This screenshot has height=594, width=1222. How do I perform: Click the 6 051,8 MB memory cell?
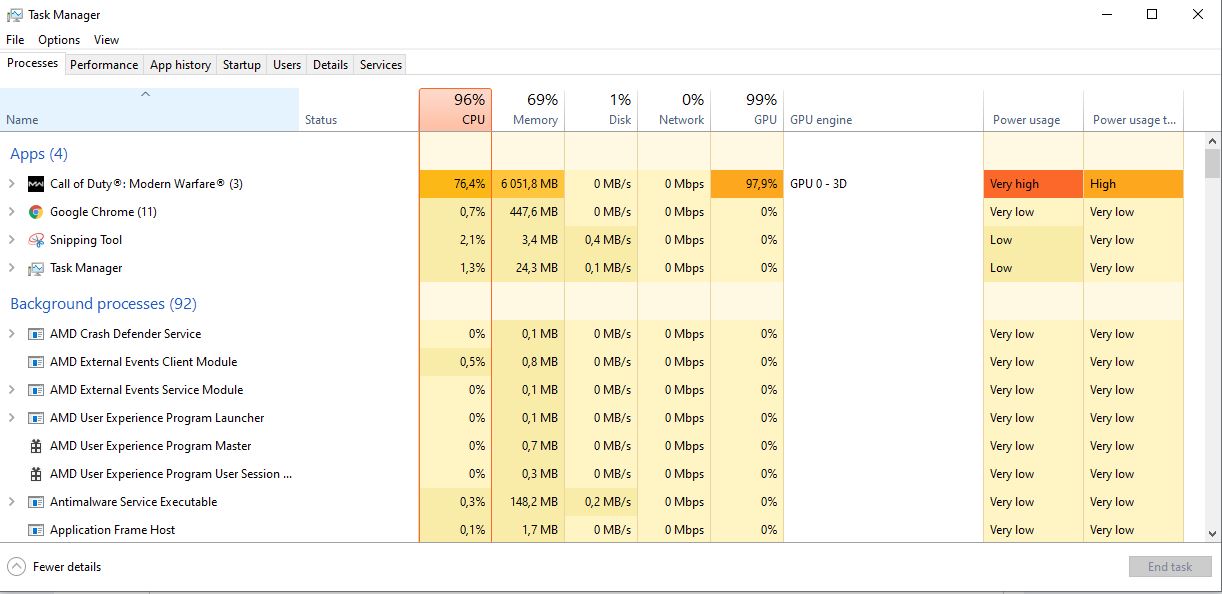[x=528, y=184]
